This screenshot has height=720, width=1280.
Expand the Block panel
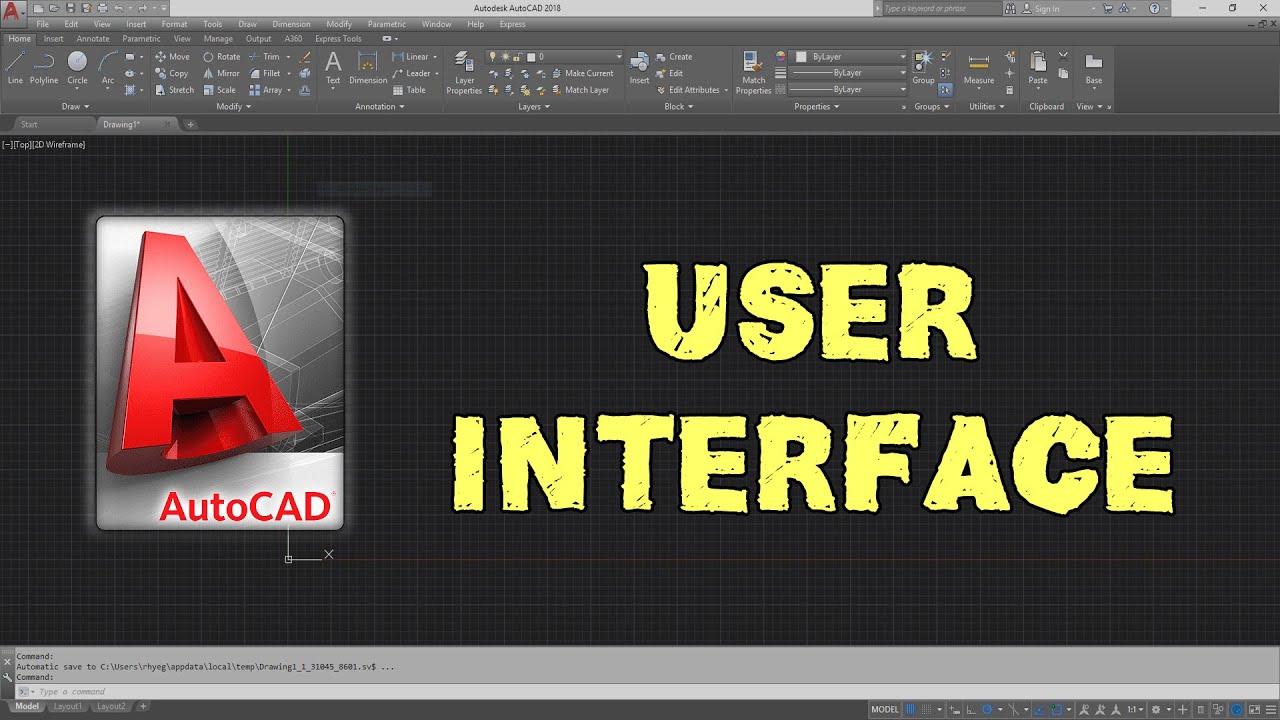pyautogui.click(x=678, y=106)
